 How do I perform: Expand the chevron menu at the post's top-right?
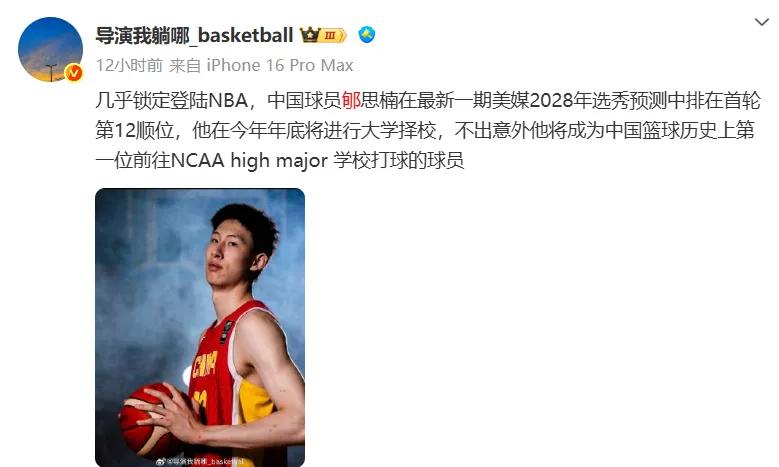click(762, 22)
